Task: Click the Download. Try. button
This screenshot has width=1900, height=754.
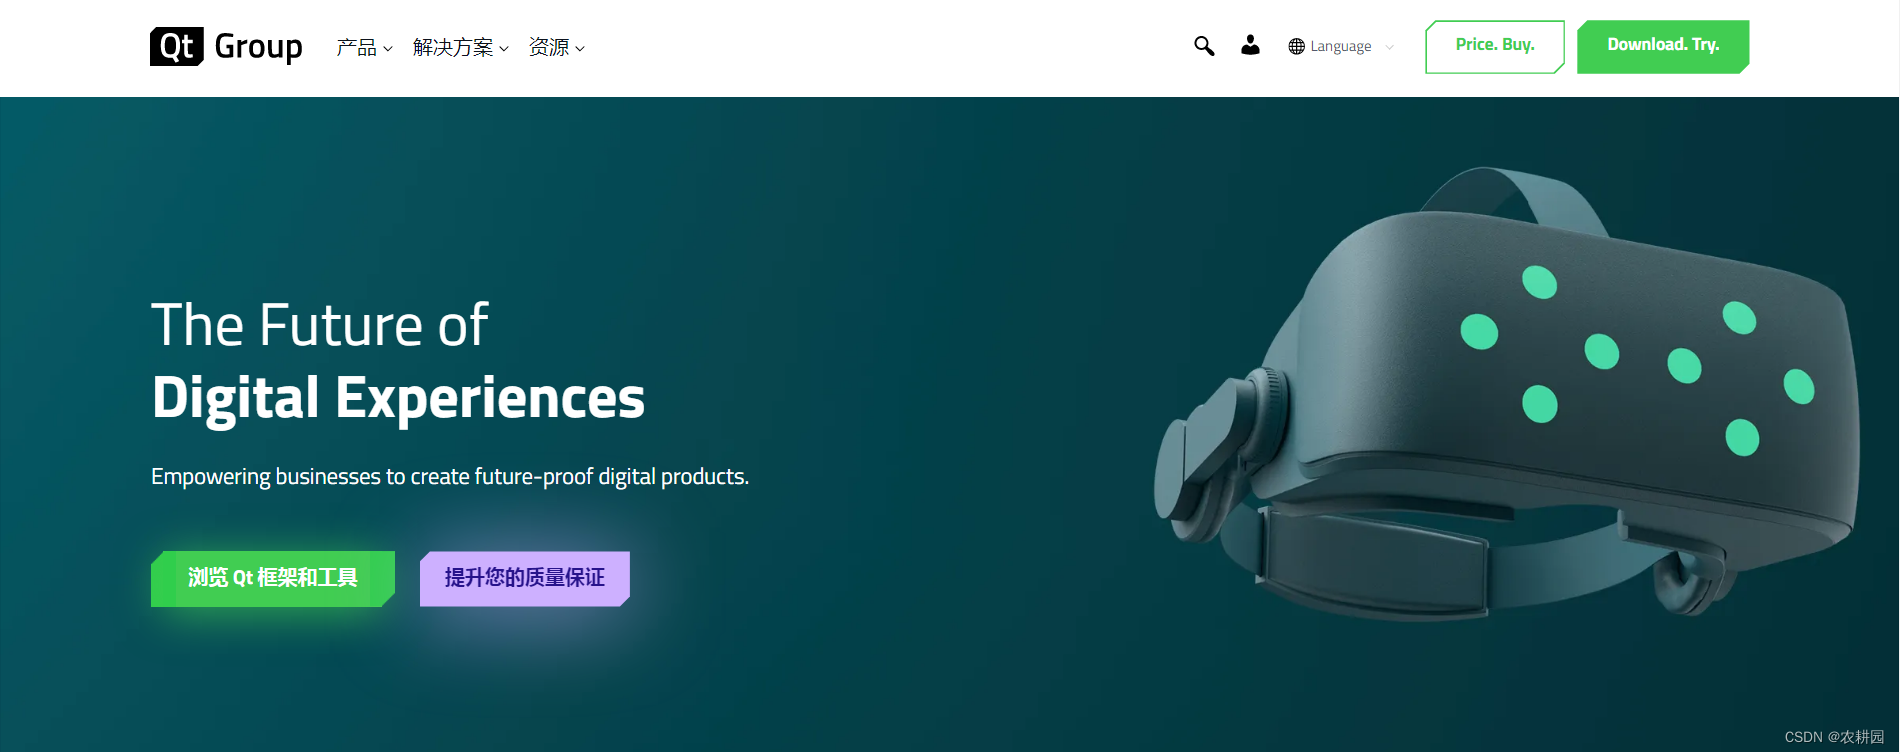Action: (x=1663, y=47)
